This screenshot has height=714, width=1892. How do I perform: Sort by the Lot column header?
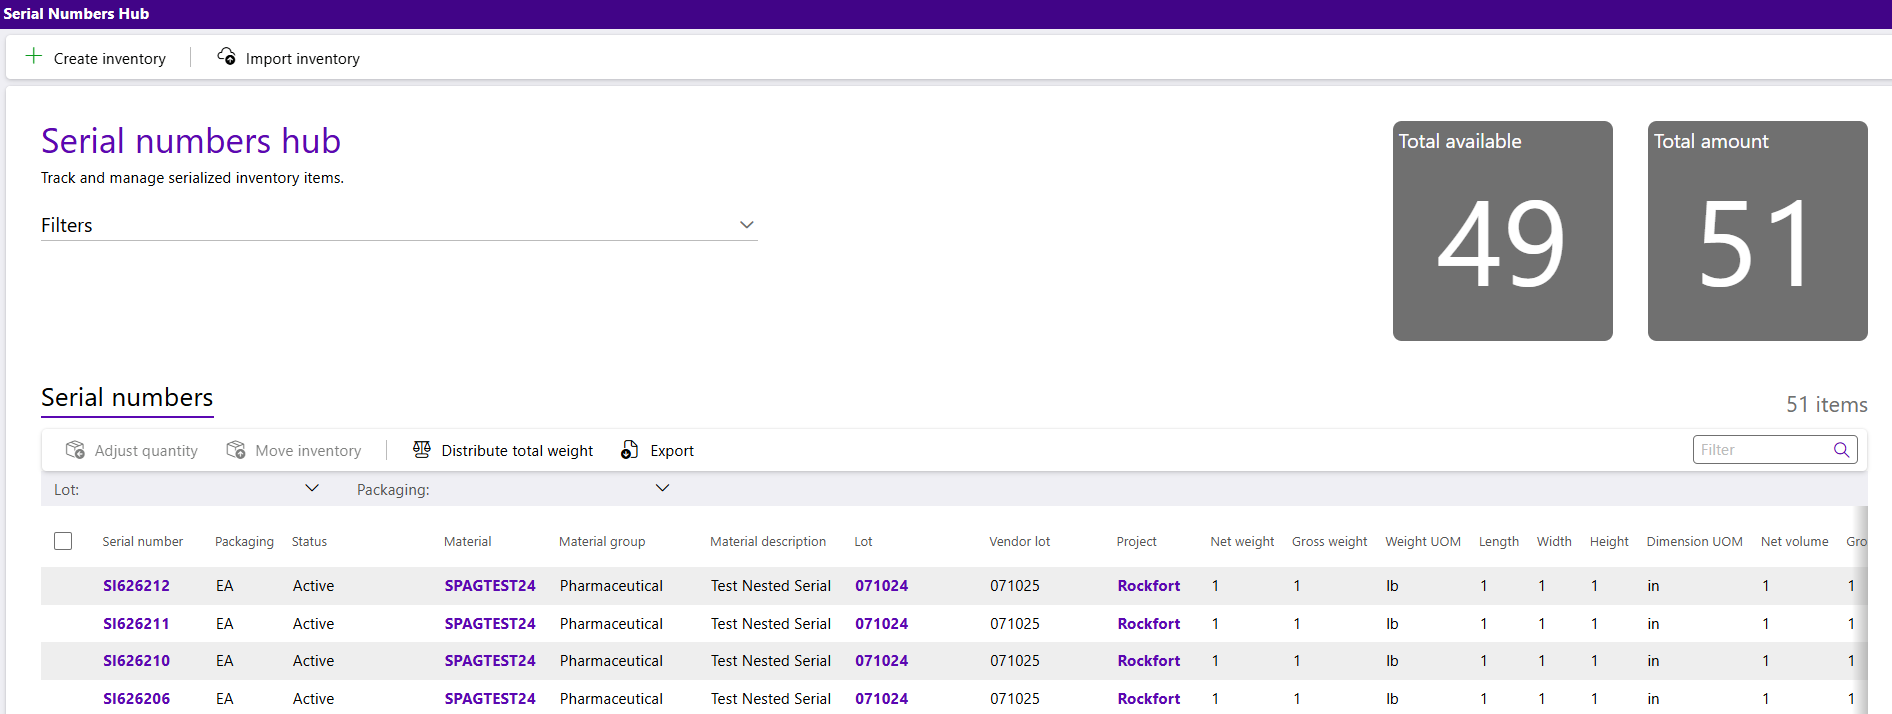pyautogui.click(x=863, y=542)
